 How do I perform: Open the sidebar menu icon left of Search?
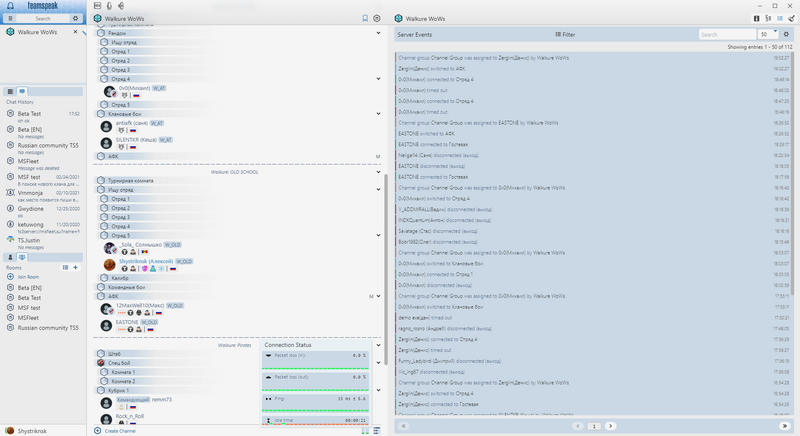[10, 18]
